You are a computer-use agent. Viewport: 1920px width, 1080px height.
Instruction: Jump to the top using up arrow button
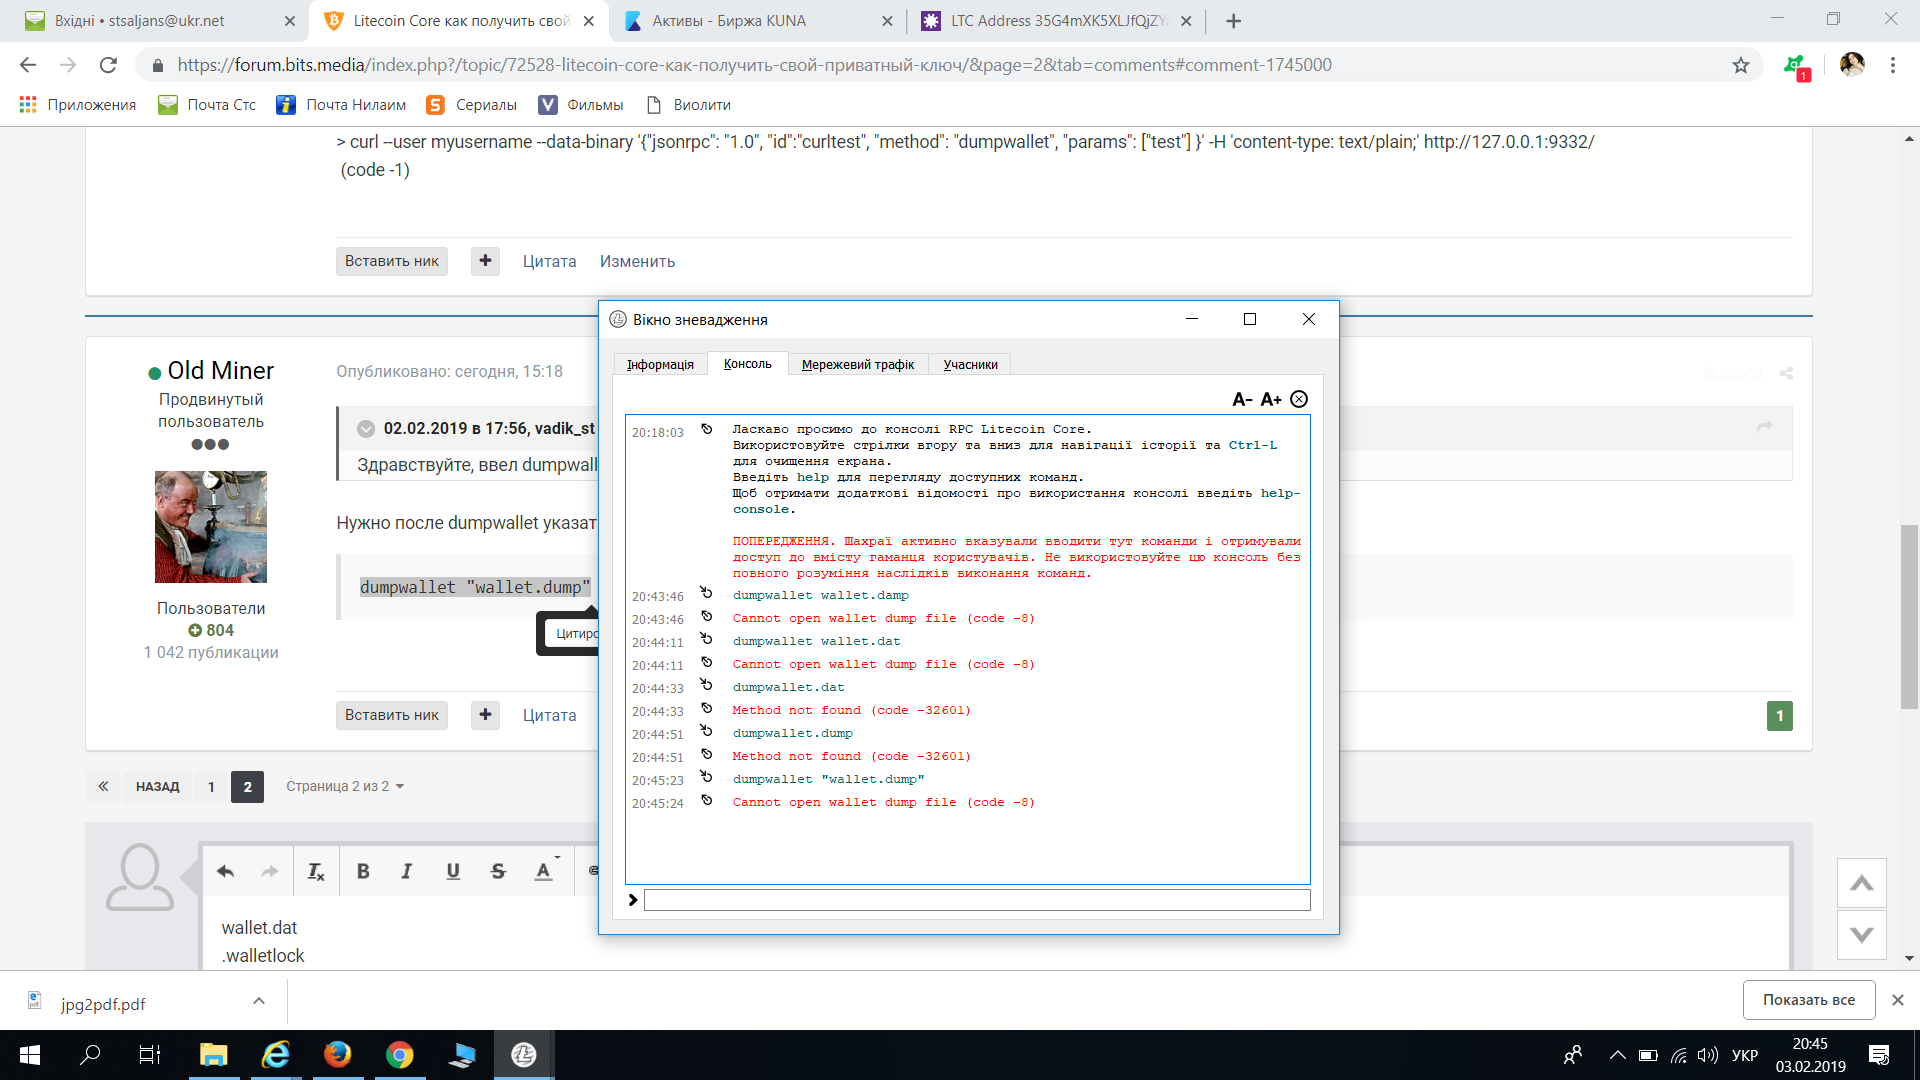click(x=1861, y=883)
